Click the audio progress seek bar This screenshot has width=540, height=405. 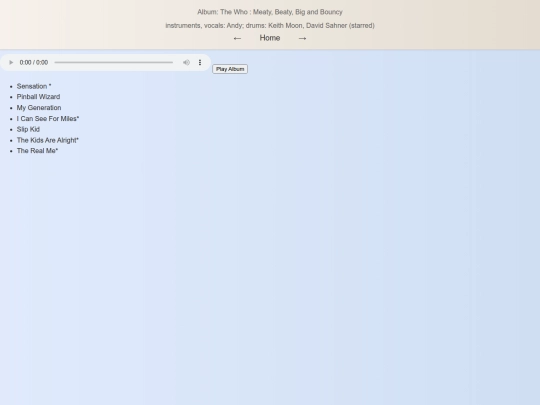pyautogui.click(x=114, y=62)
